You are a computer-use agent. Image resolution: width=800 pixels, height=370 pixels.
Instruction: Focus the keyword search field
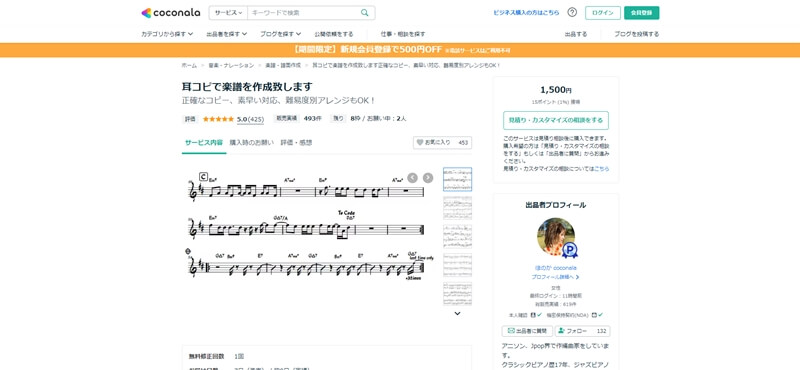pos(303,13)
